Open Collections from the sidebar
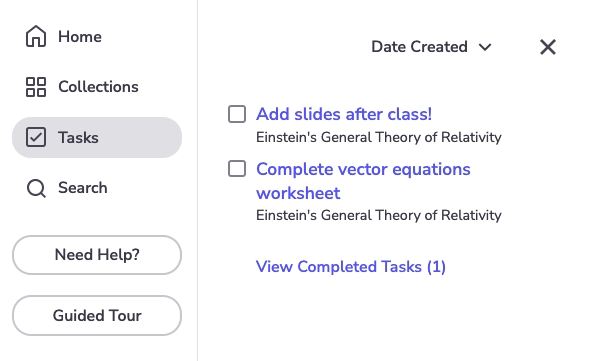The width and height of the screenshot is (594, 361). coord(98,87)
